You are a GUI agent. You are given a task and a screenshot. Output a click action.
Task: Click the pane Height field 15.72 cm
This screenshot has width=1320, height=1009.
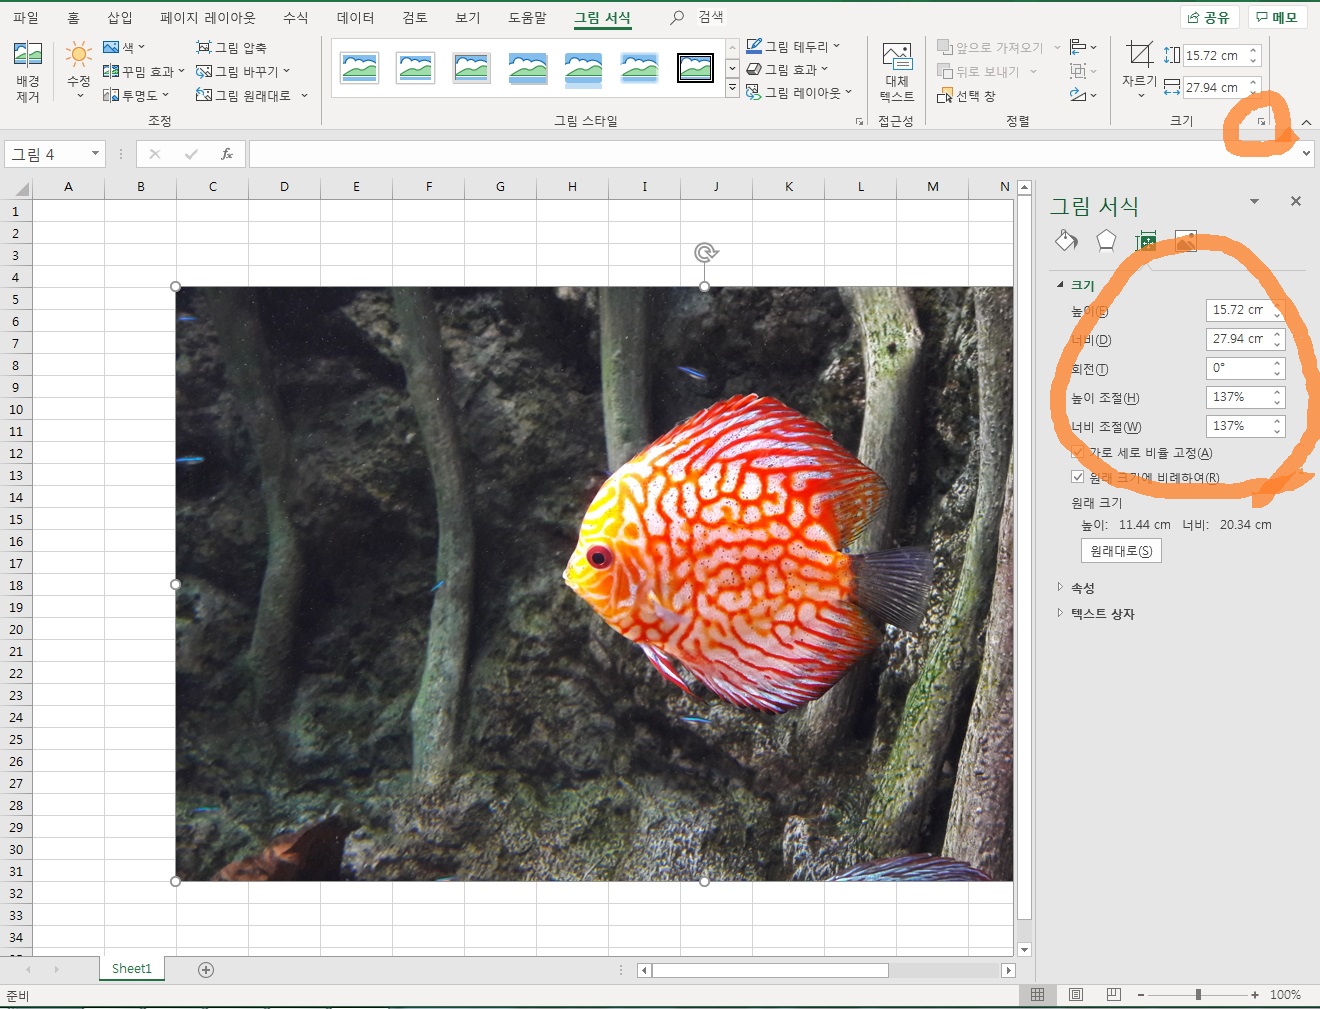(1238, 310)
